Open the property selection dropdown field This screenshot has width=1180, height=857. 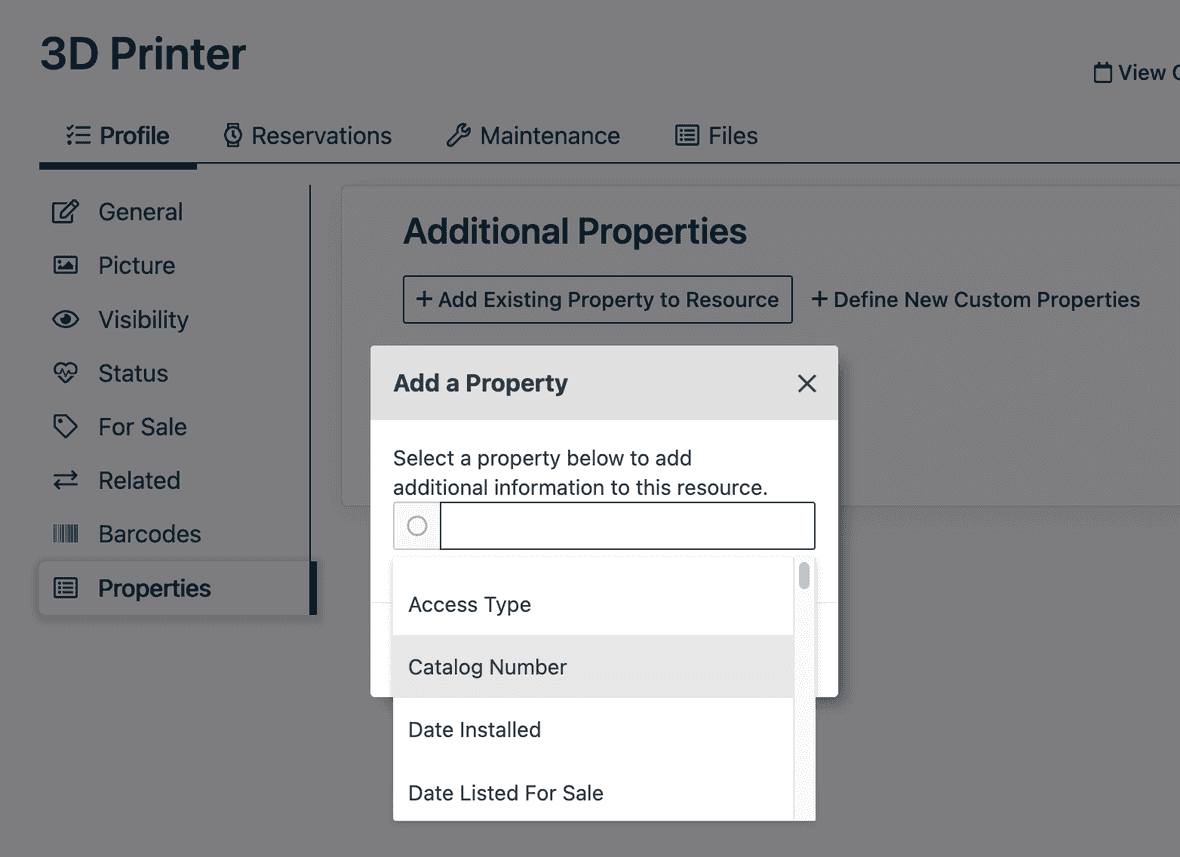[627, 524]
